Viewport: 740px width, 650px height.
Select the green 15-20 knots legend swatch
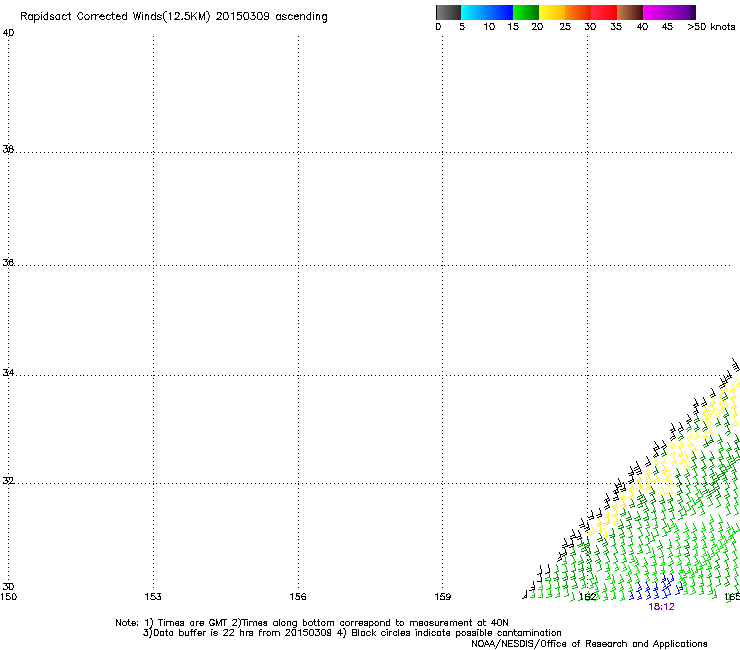[x=526, y=12]
